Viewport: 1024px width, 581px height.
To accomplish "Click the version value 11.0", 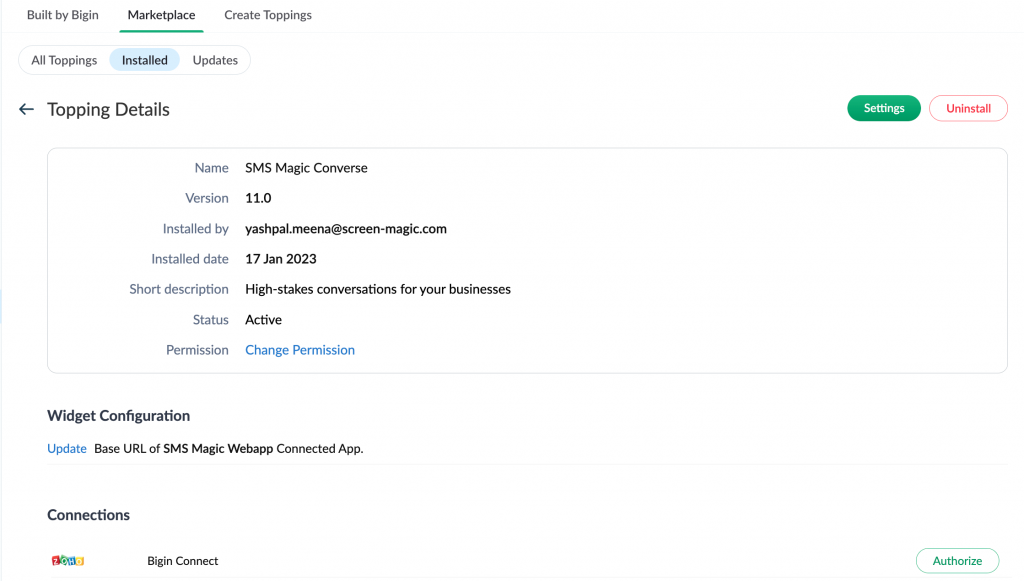I will pyautogui.click(x=258, y=198).
